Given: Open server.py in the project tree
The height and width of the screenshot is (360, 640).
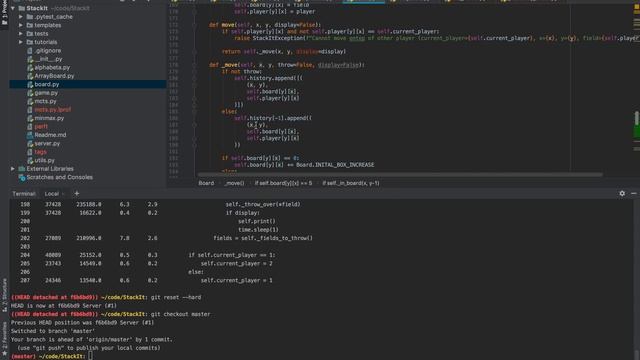Looking at the screenshot, I should click(x=47, y=144).
